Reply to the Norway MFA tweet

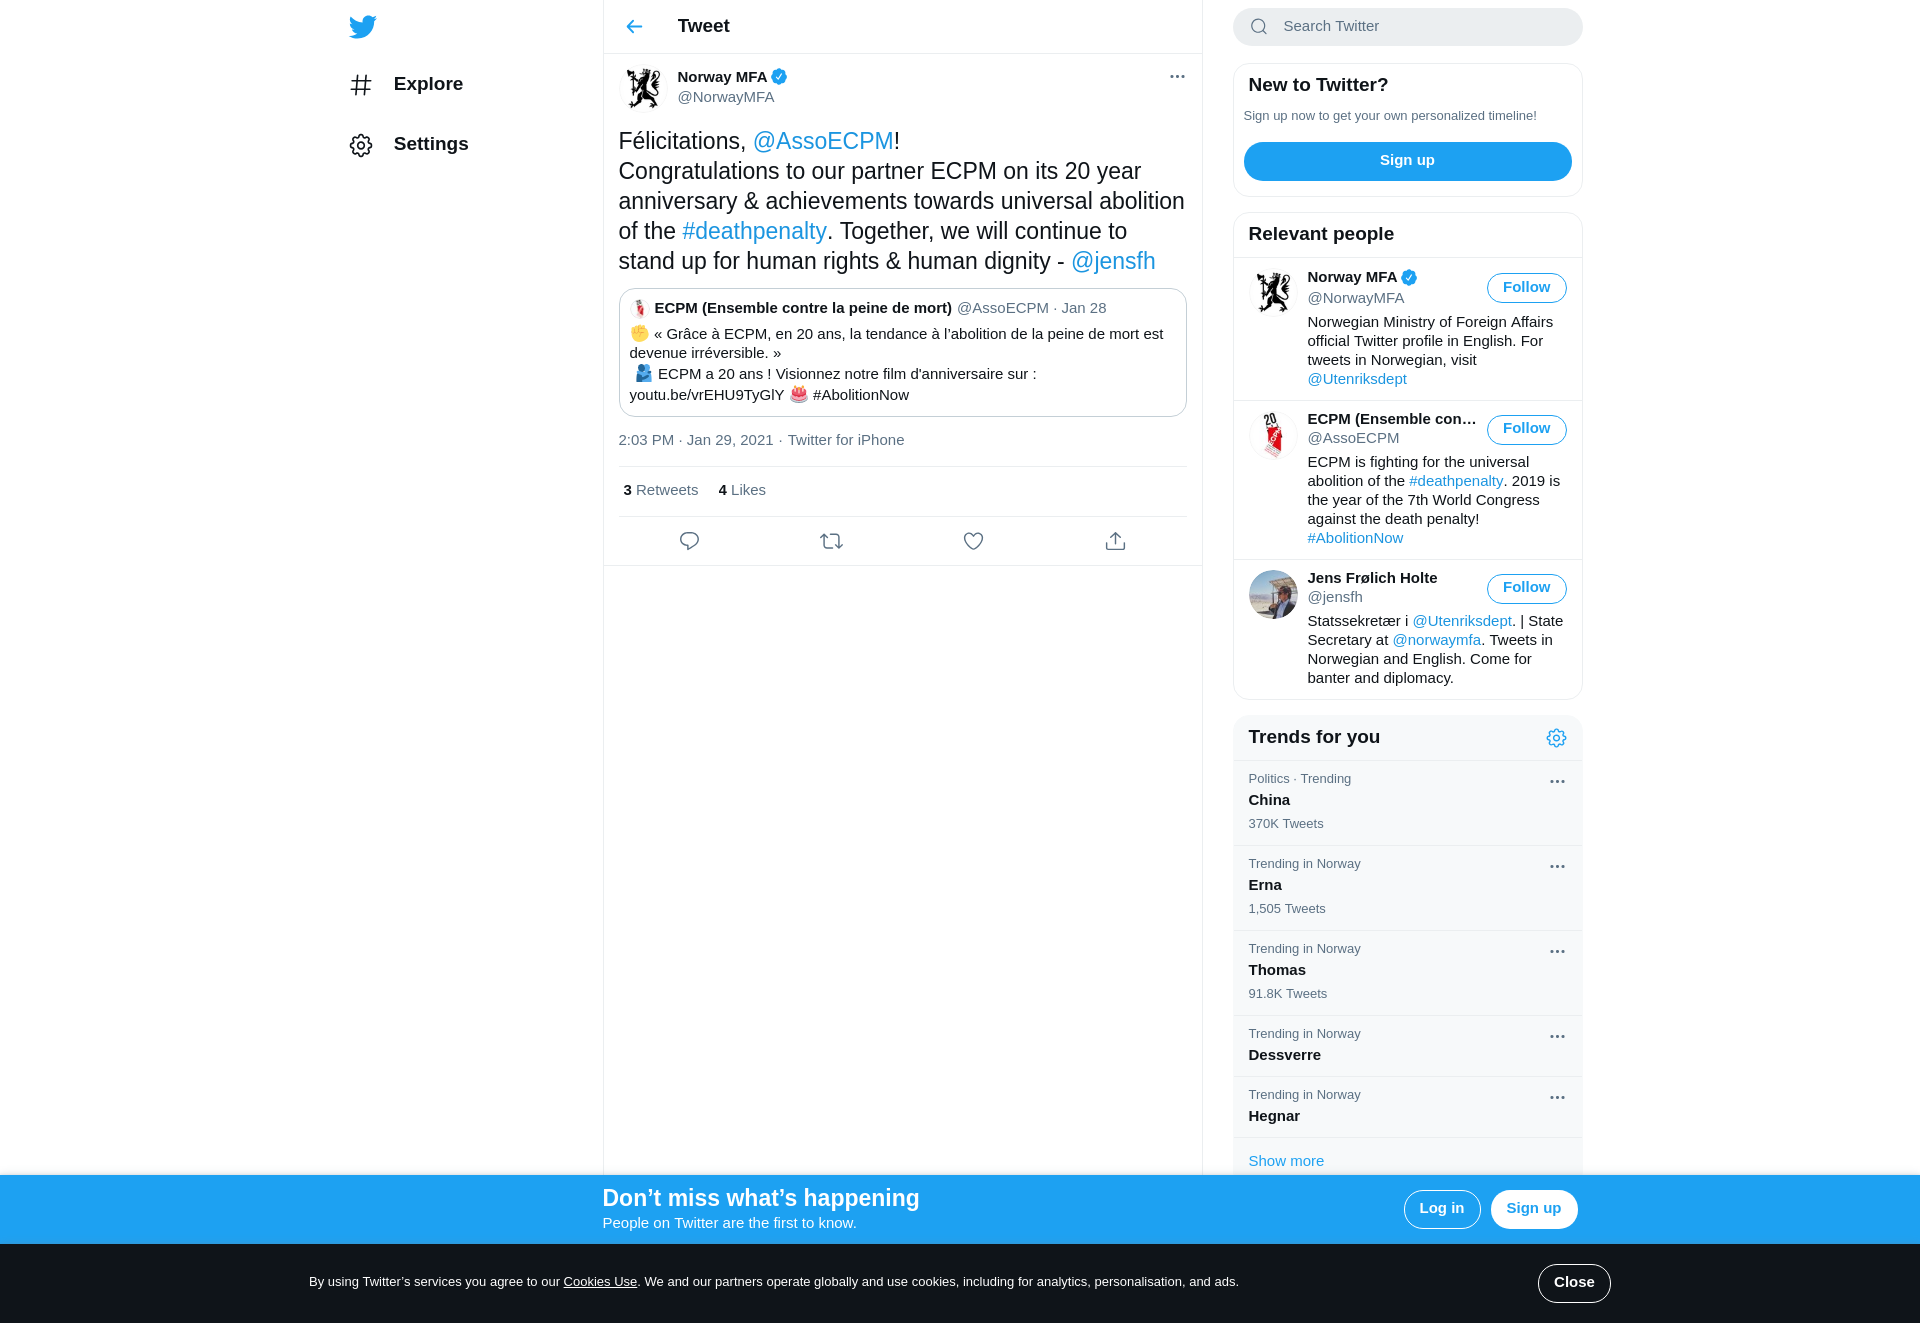tap(689, 541)
